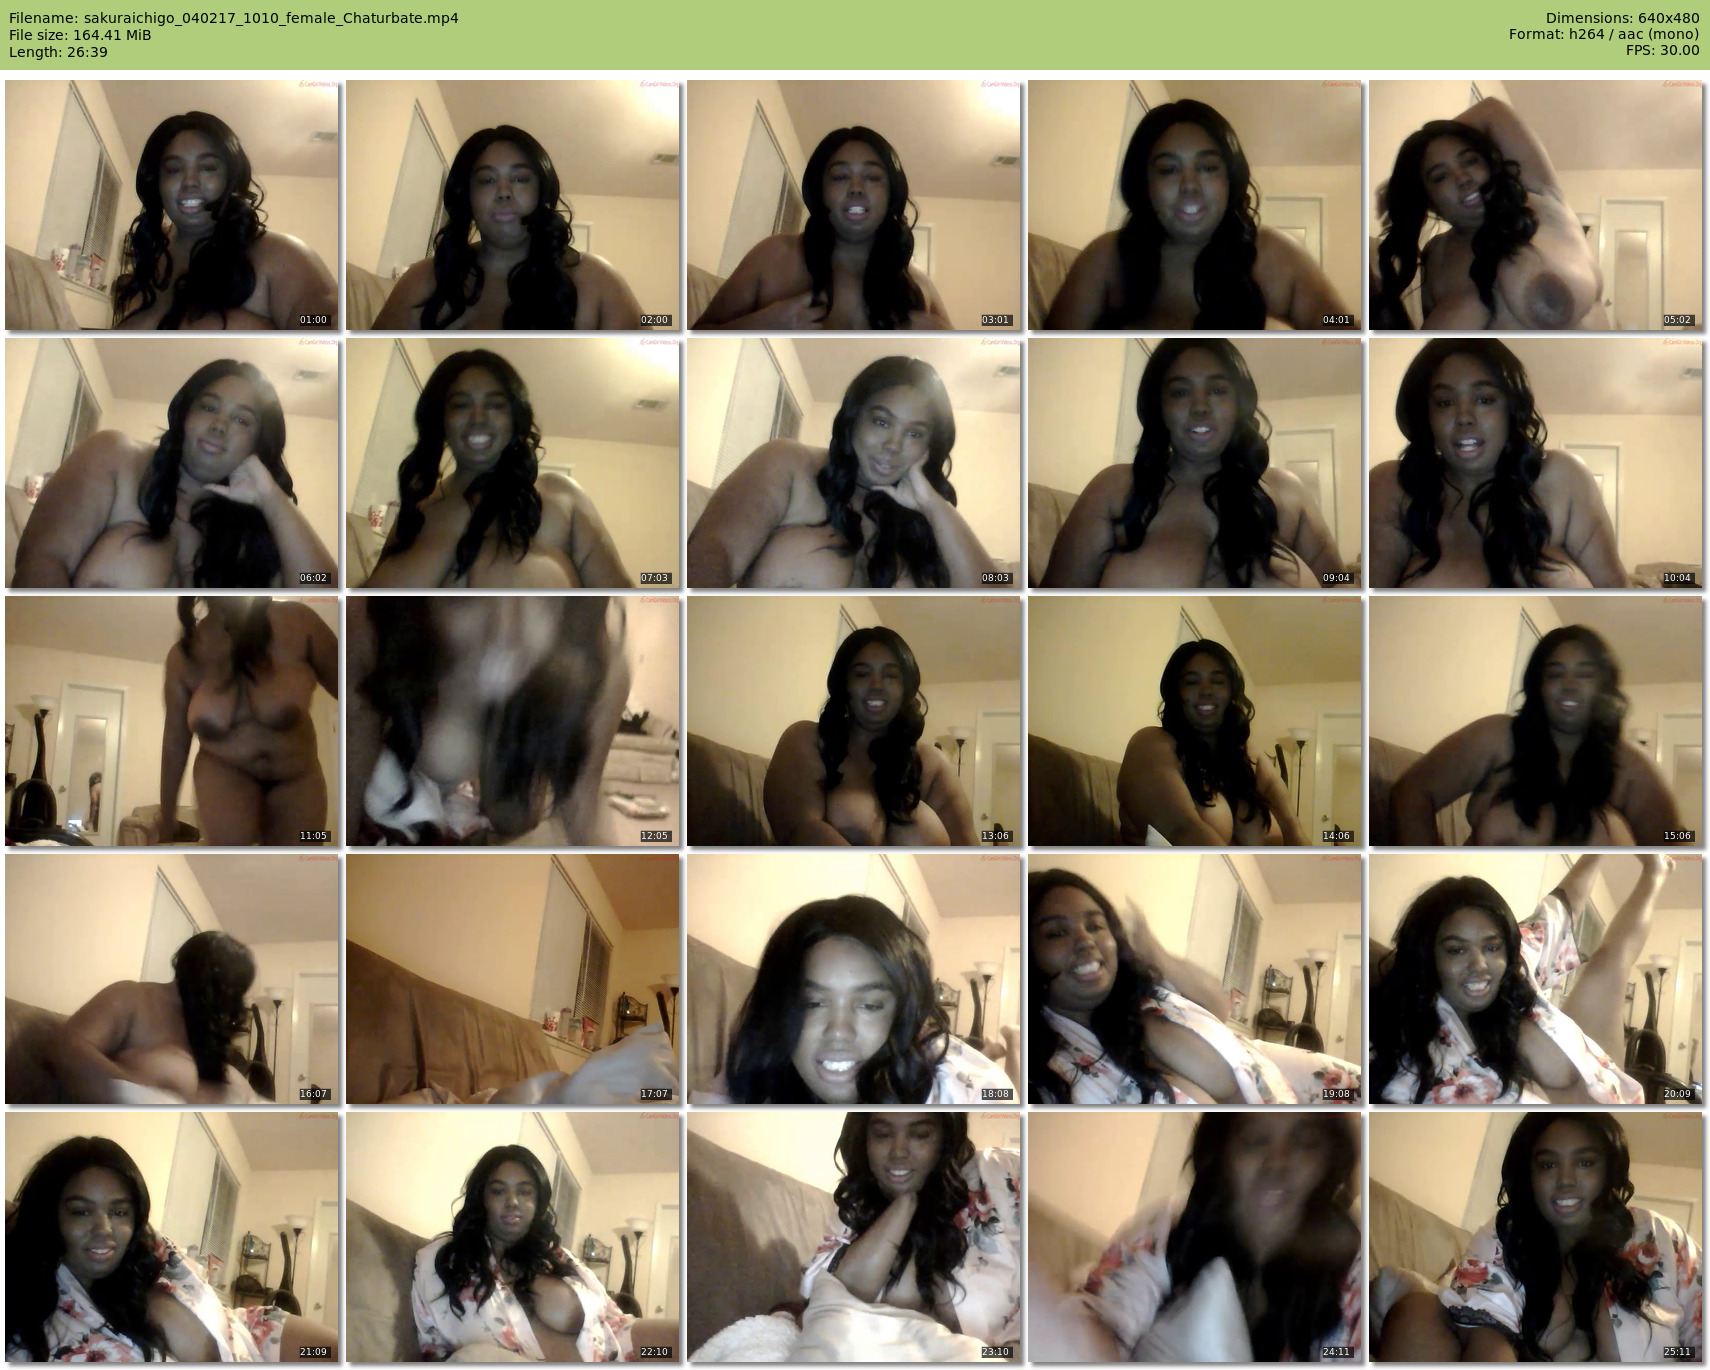Screen dimensions: 1710x1370
Task: Open the thumbnail labeled 13:06
Action: point(854,721)
